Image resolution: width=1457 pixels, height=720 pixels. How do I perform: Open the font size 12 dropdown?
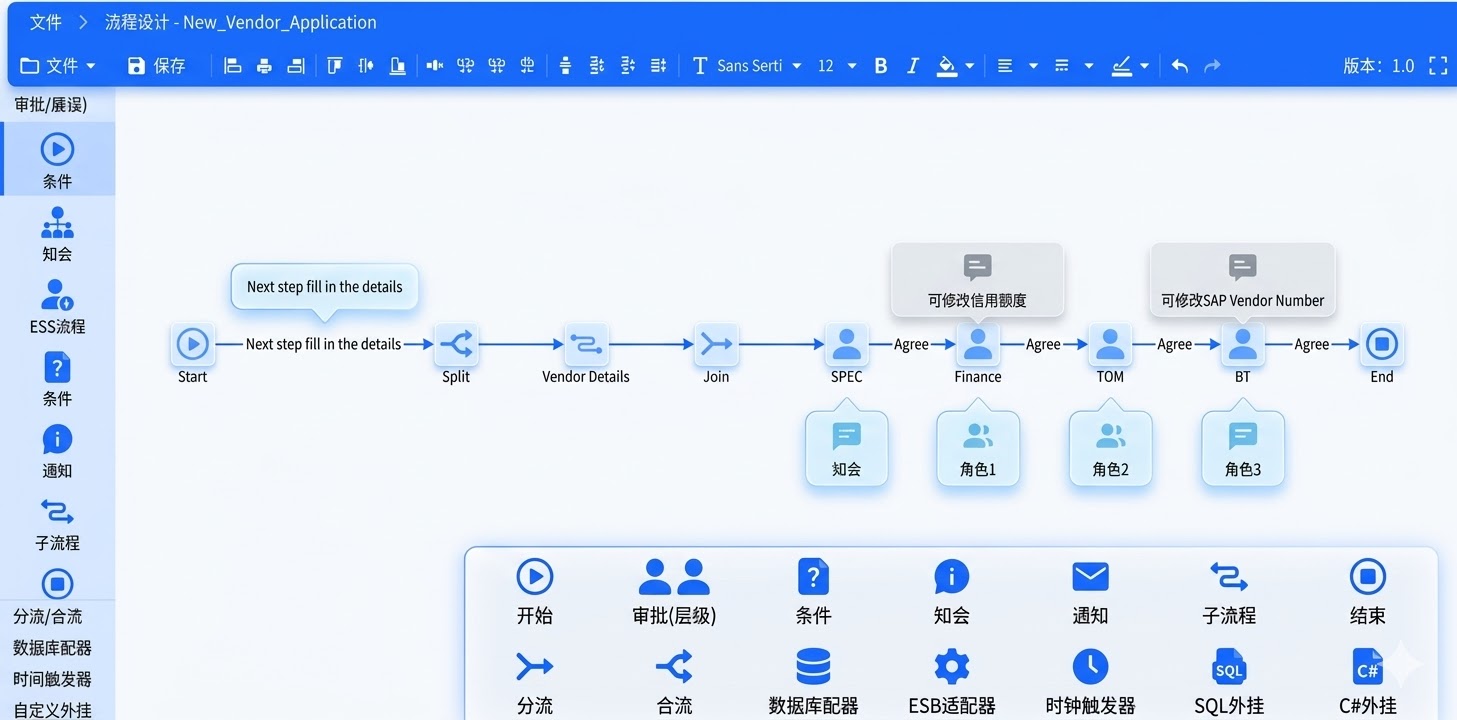[837, 66]
